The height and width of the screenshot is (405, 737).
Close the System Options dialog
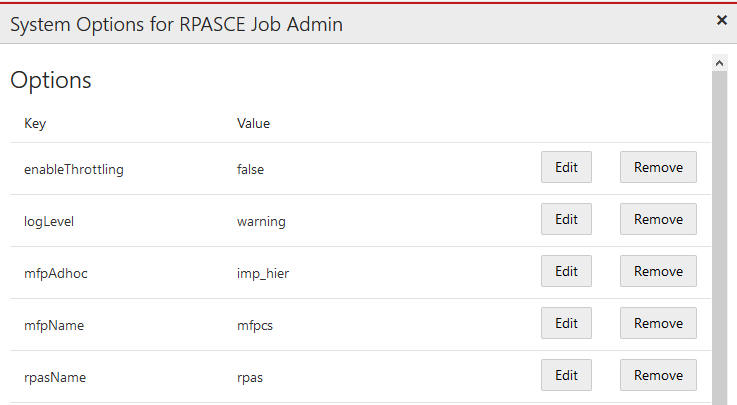[x=721, y=20]
